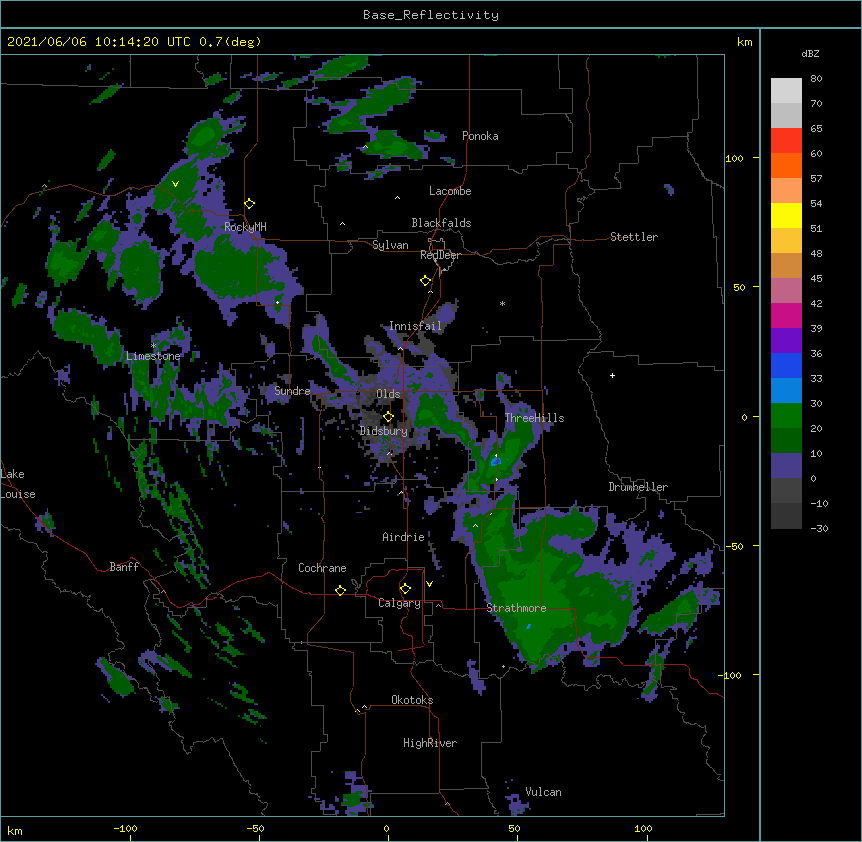Click the white plus marker north of Drumheller
862x842 pixels.
(612, 375)
